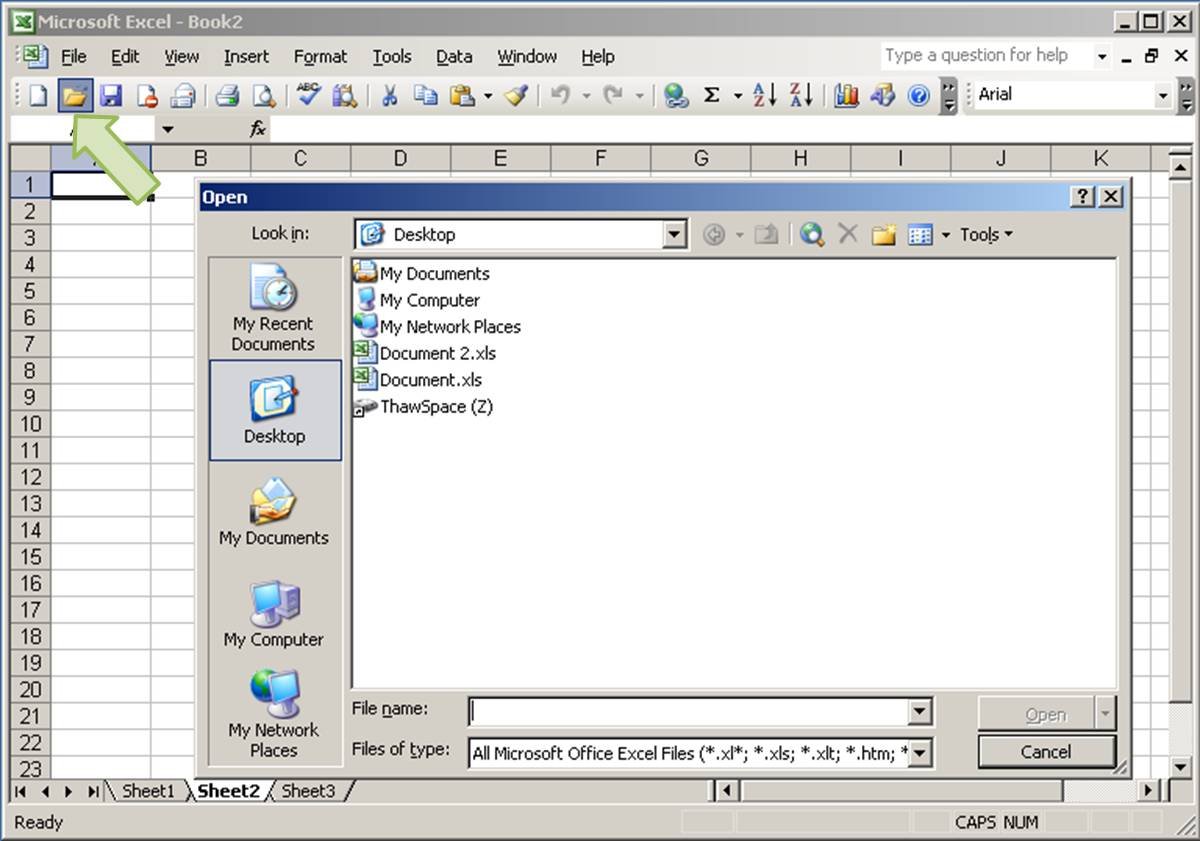Click the Search the Web icon in dialog
The width and height of the screenshot is (1200, 841).
(x=812, y=235)
